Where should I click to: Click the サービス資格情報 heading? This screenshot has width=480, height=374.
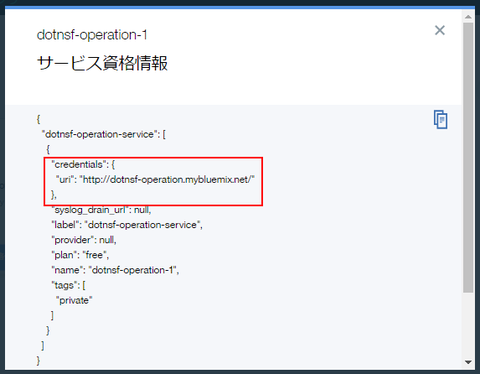[x=102, y=63]
